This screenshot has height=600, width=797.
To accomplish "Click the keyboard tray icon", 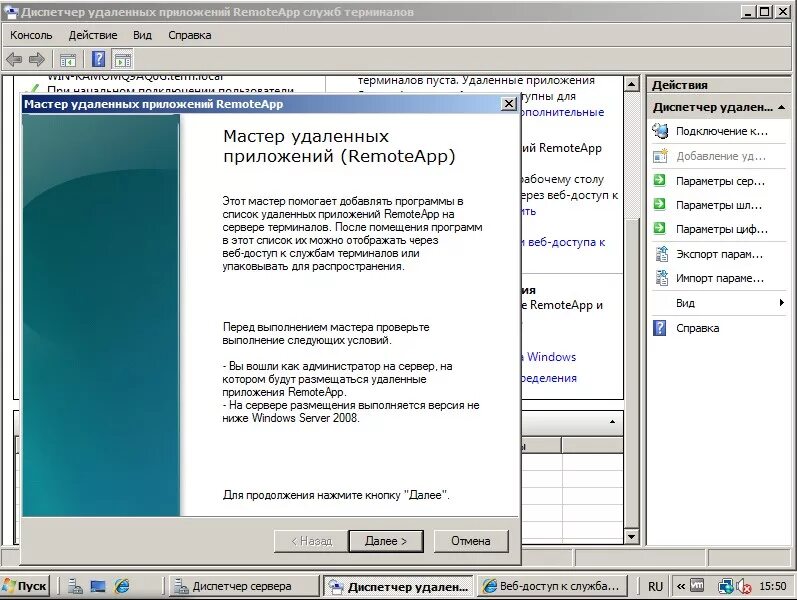I will (x=697, y=586).
